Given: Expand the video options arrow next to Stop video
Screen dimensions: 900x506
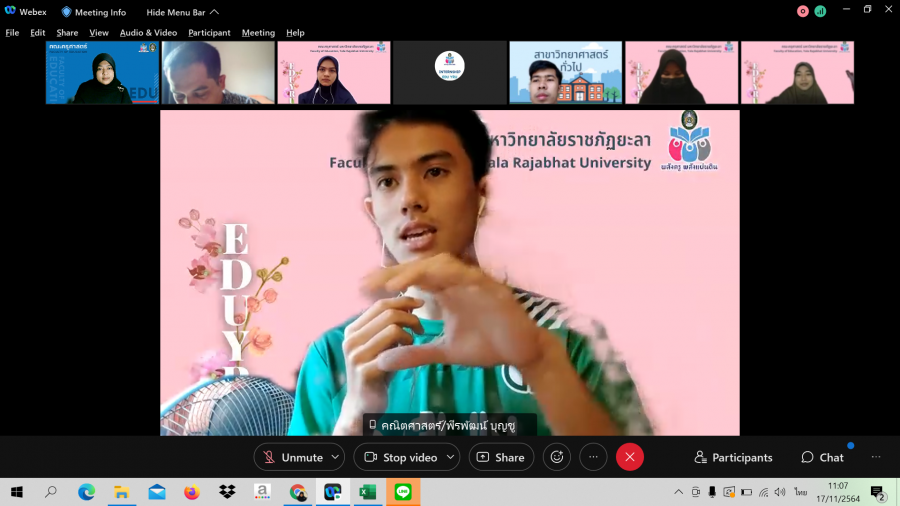Looking at the screenshot, I should tap(449, 457).
